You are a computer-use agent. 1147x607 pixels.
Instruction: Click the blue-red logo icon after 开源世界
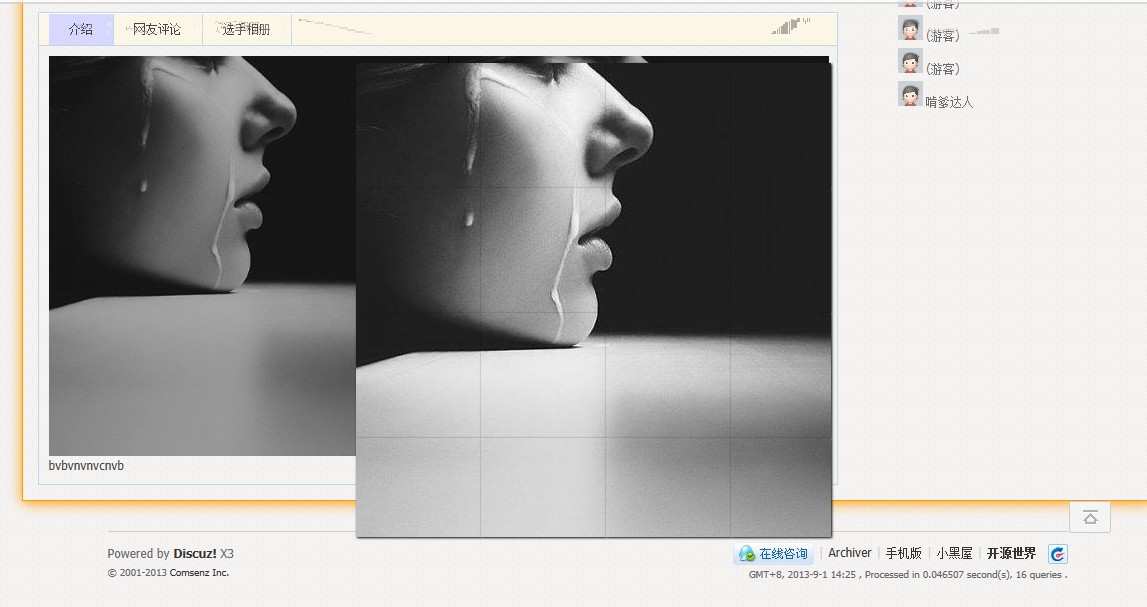(1058, 554)
